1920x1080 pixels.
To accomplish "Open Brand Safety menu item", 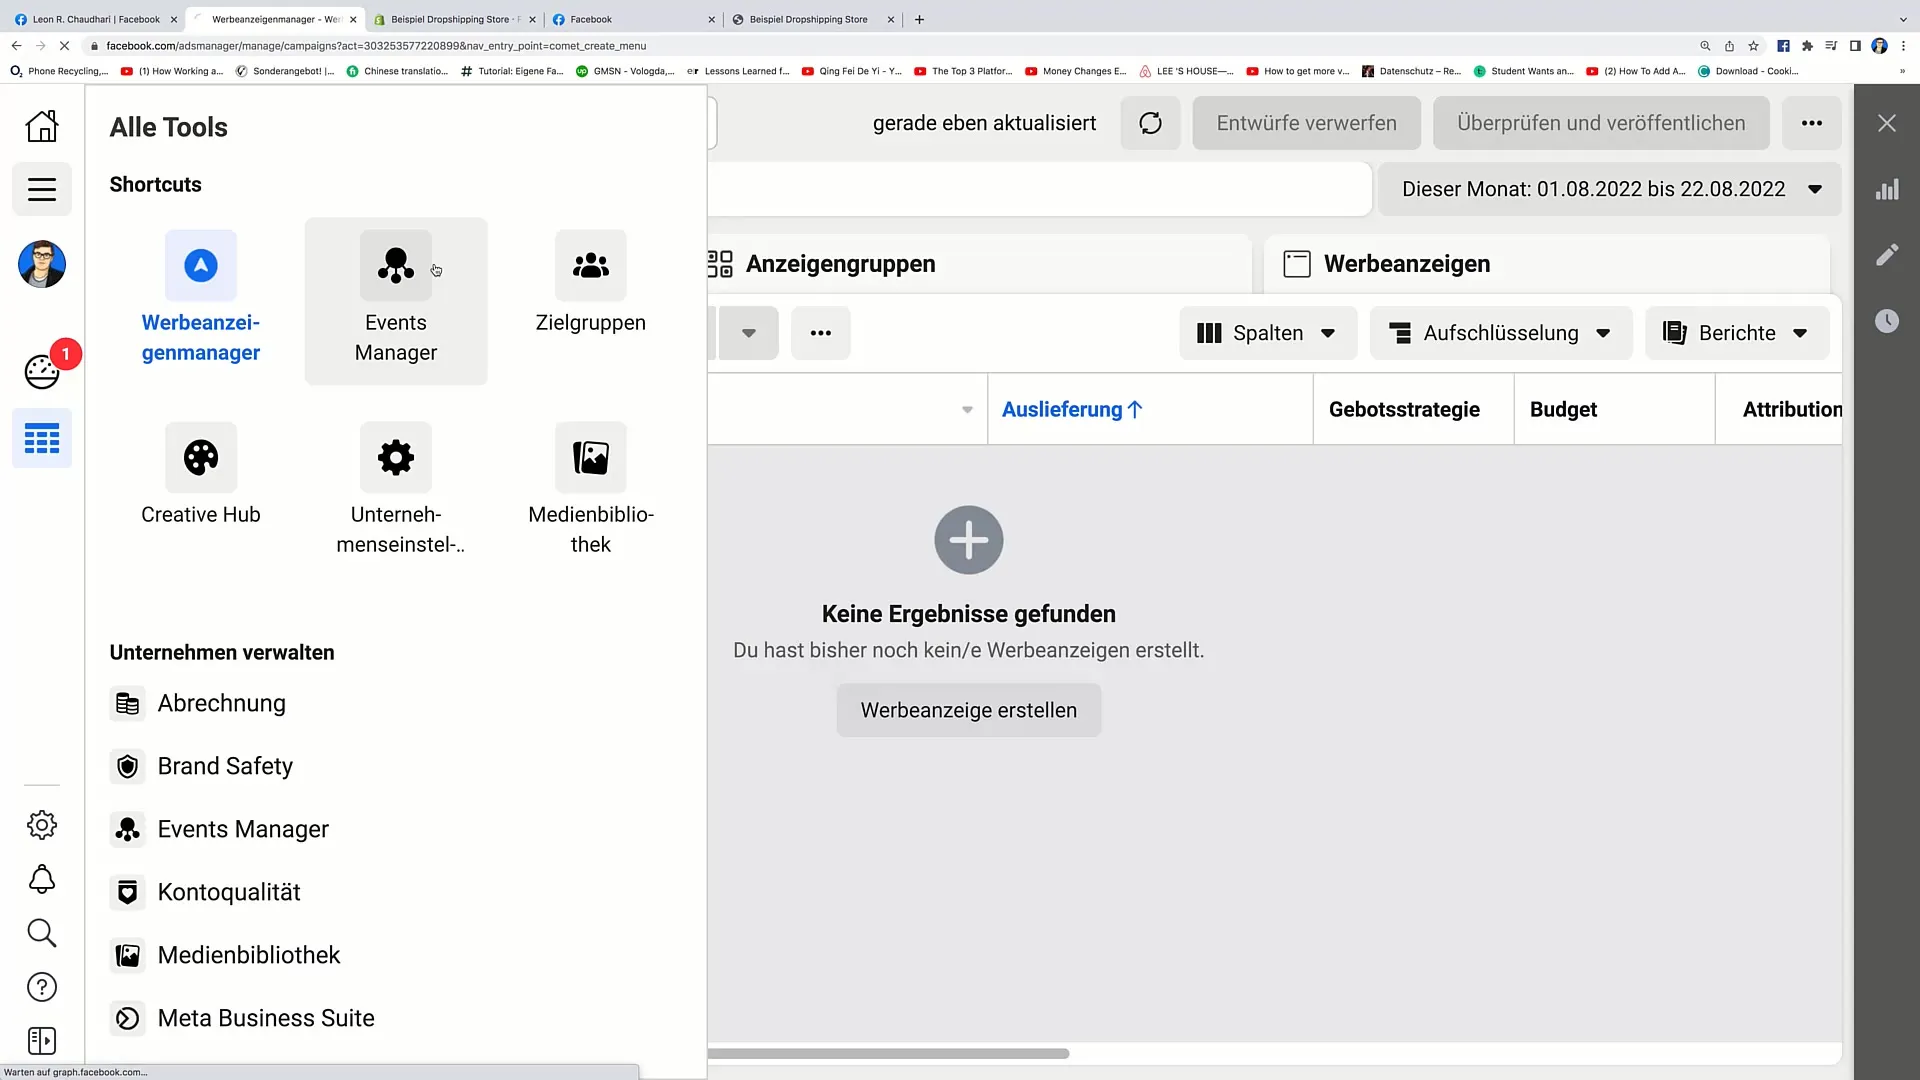I will point(224,766).
